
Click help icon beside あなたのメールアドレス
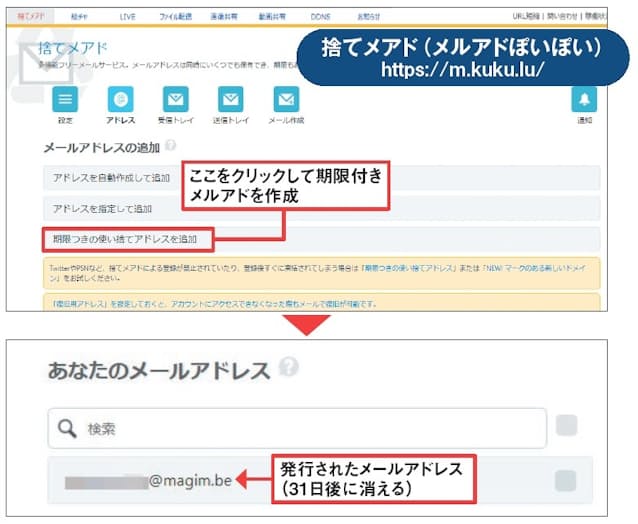coord(289,367)
